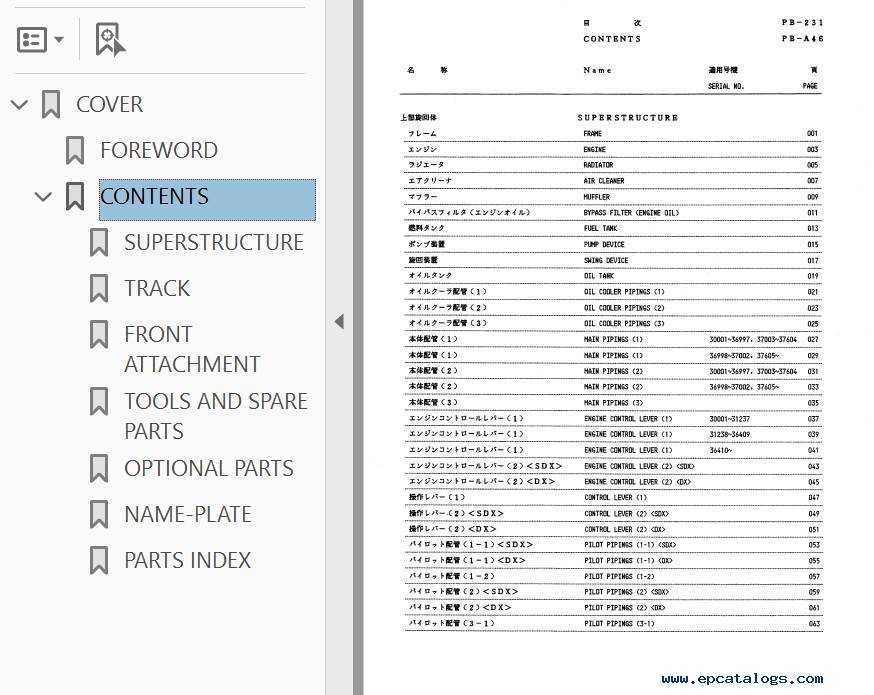Navigate to FRONT ATTACHMENT bookmark
The width and height of the screenshot is (874, 695).
(192, 349)
